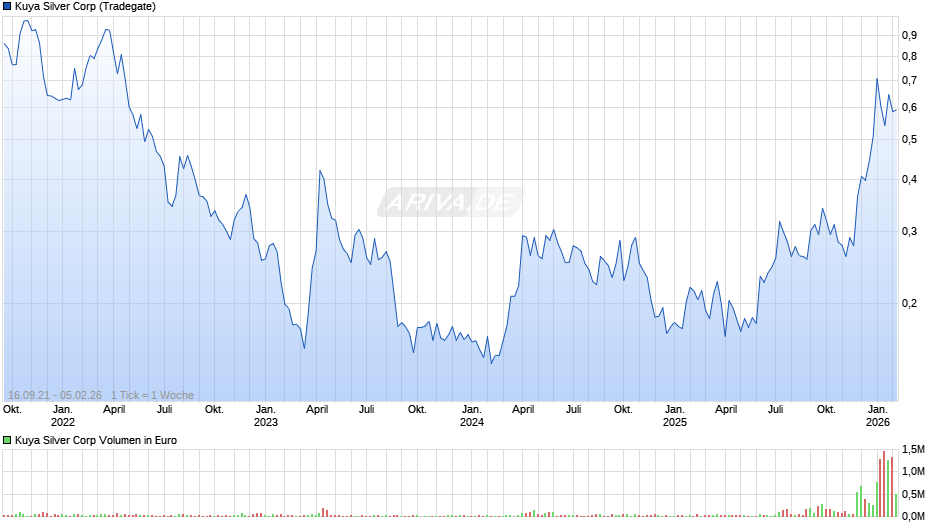This screenshot has width=940, height=526.
Task: Click the 'Jan. 2025' time axis label
Action: click(x=674, y=416)
